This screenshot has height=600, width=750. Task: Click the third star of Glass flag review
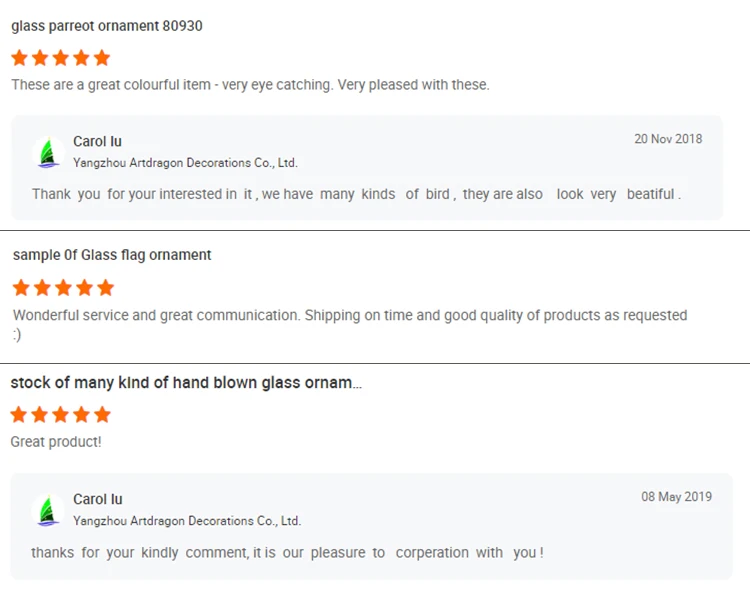[64, 288]
